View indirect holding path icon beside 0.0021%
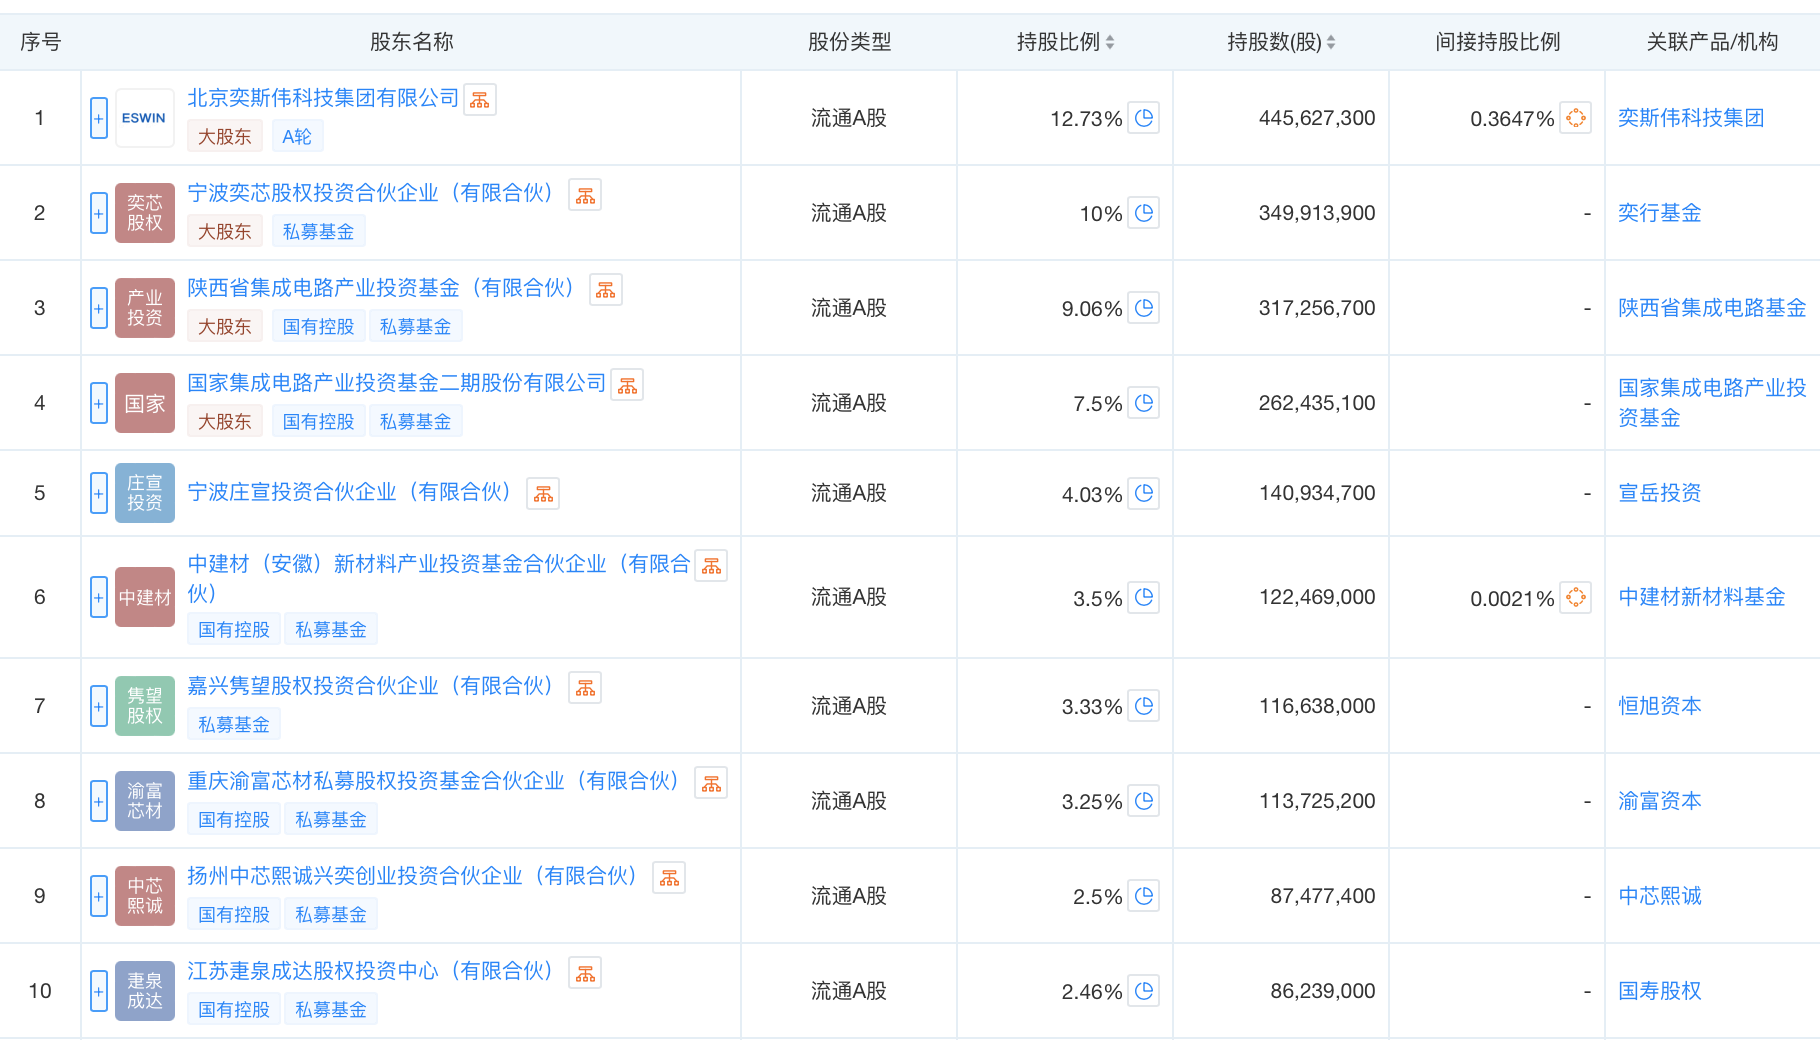 coord(1576,597)
